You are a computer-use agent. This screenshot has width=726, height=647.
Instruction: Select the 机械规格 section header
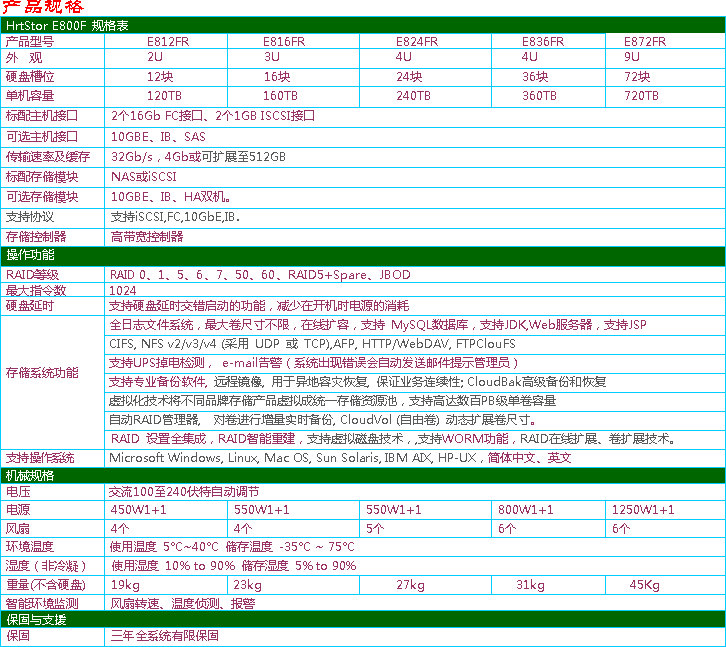tap(31, 475)
